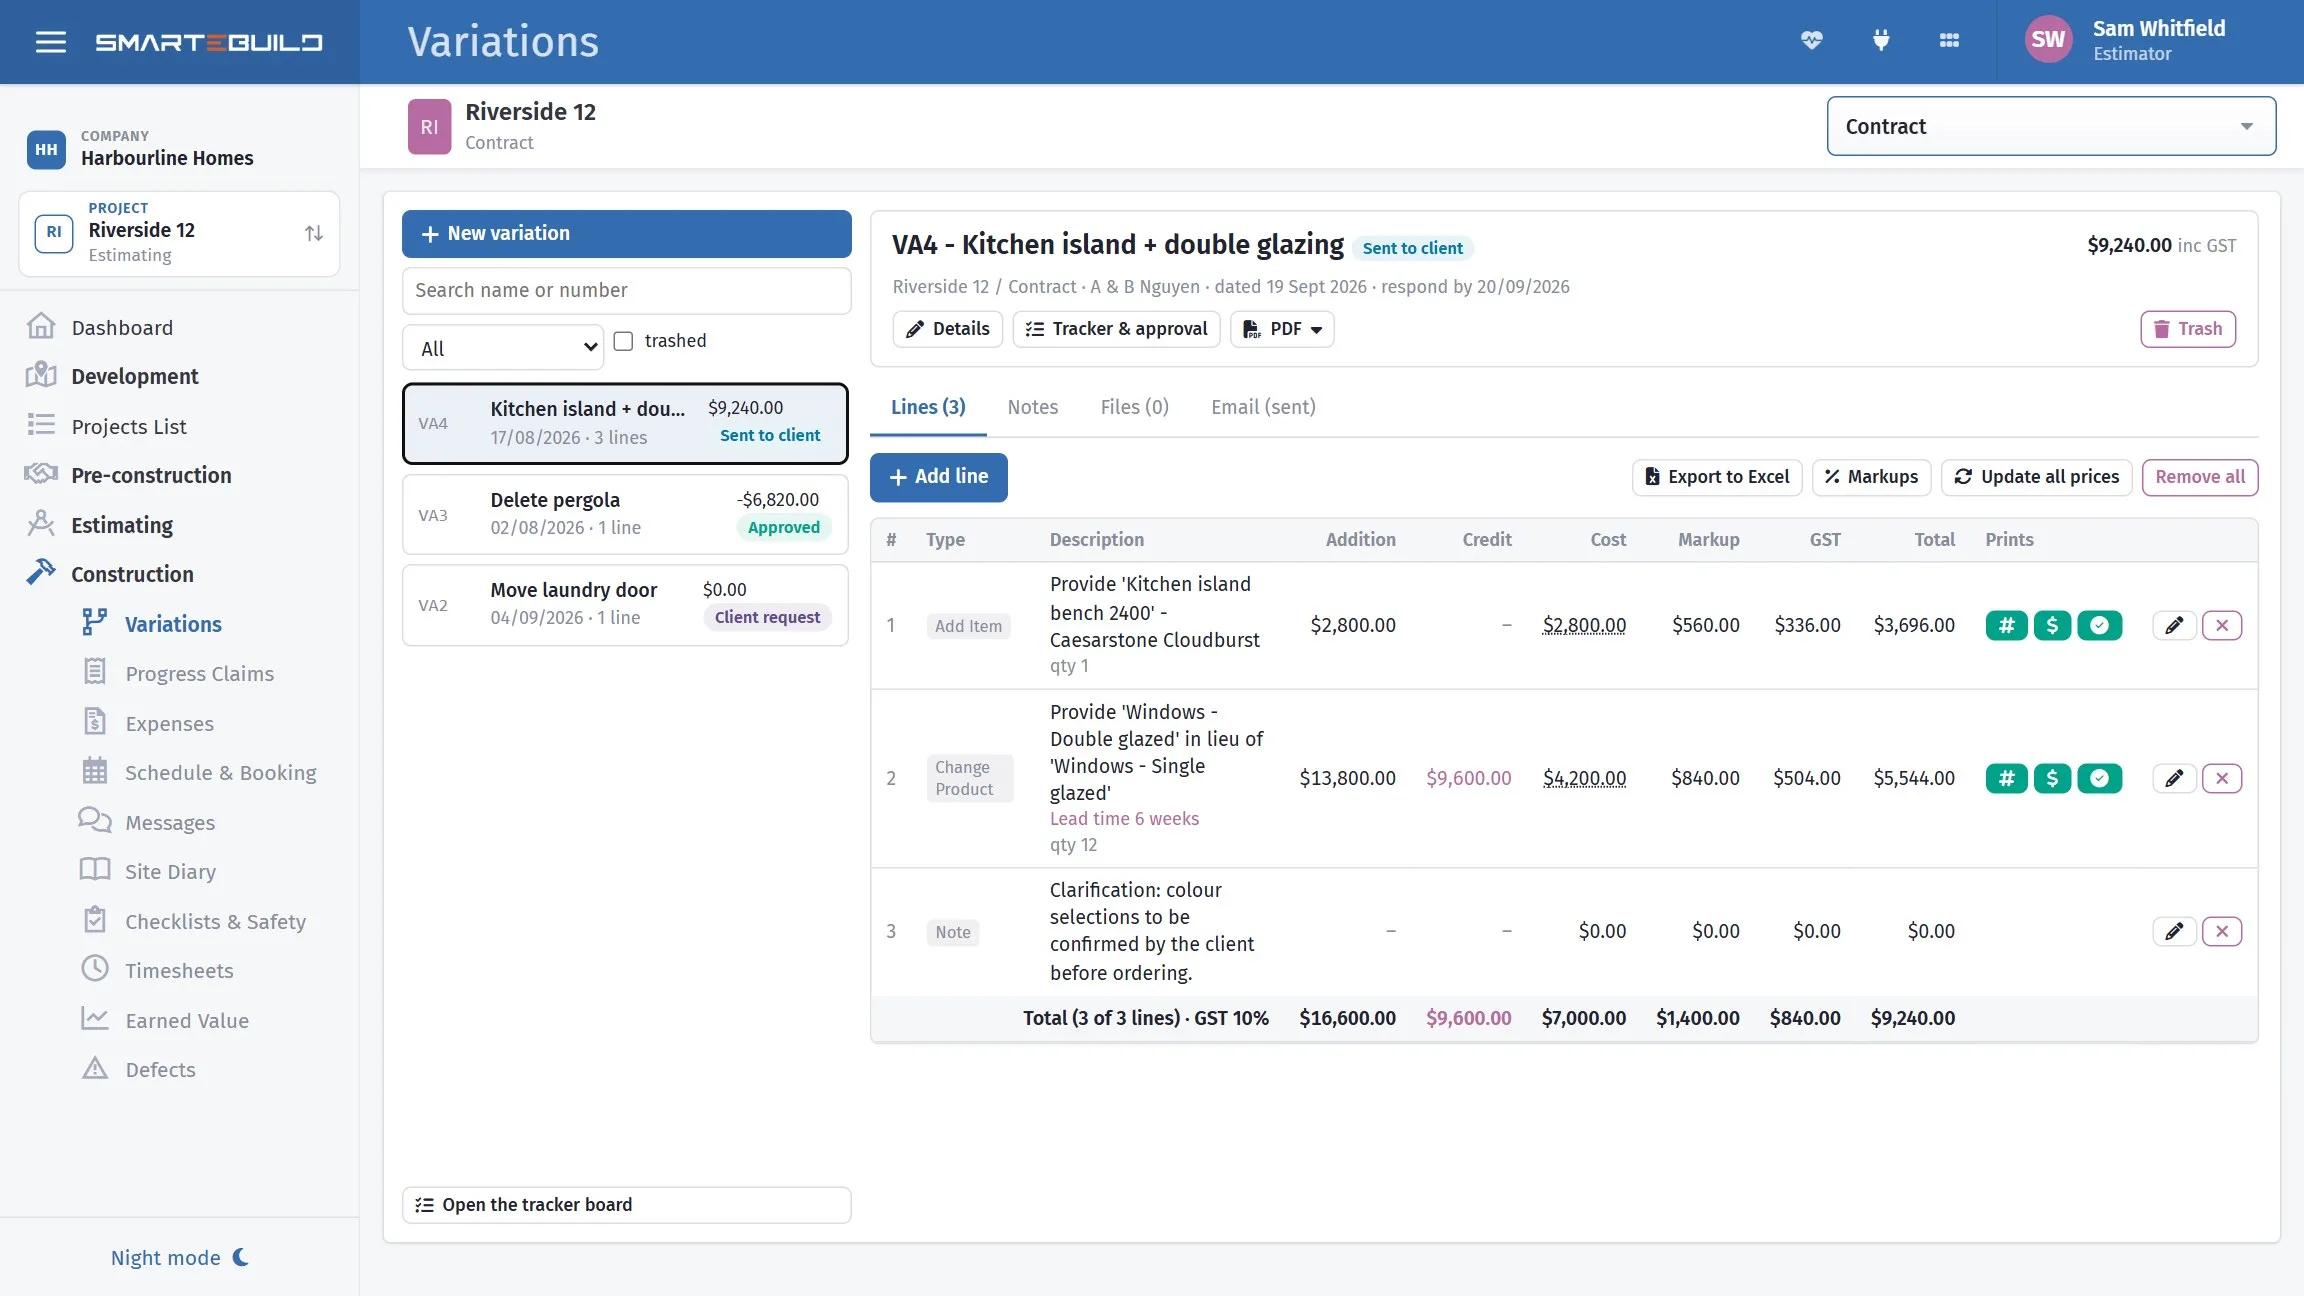Open the PDF dropdown button
Viewport: 2304px width, 1296px height.
click(1282, 329)
